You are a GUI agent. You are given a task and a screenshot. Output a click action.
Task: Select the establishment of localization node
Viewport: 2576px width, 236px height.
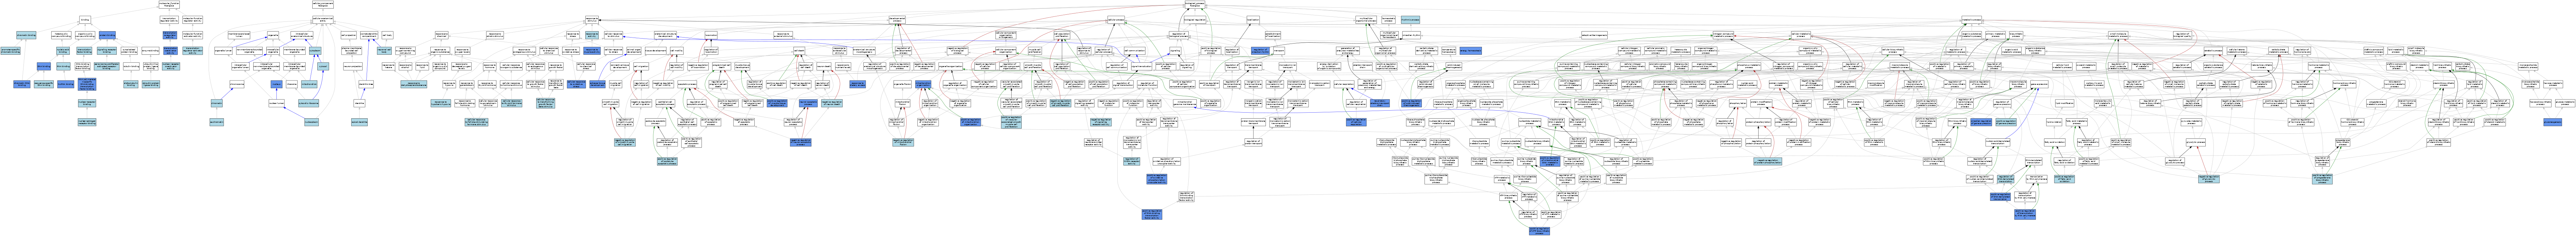pyautogui.click(x=1273, y=35)
